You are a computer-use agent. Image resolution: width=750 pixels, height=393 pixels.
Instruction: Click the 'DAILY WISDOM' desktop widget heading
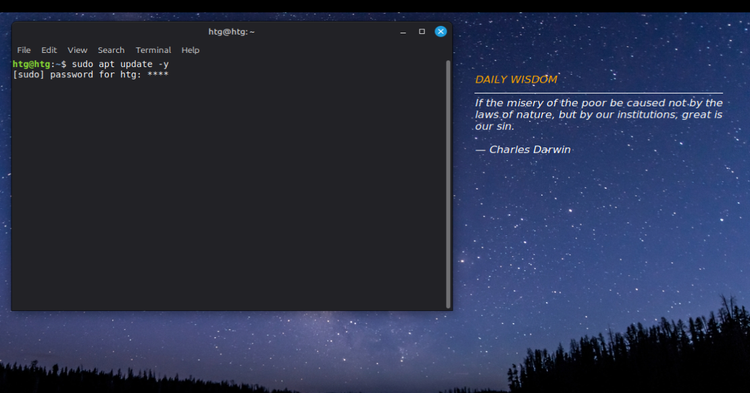pyautogui.click(x=516, y=79)
